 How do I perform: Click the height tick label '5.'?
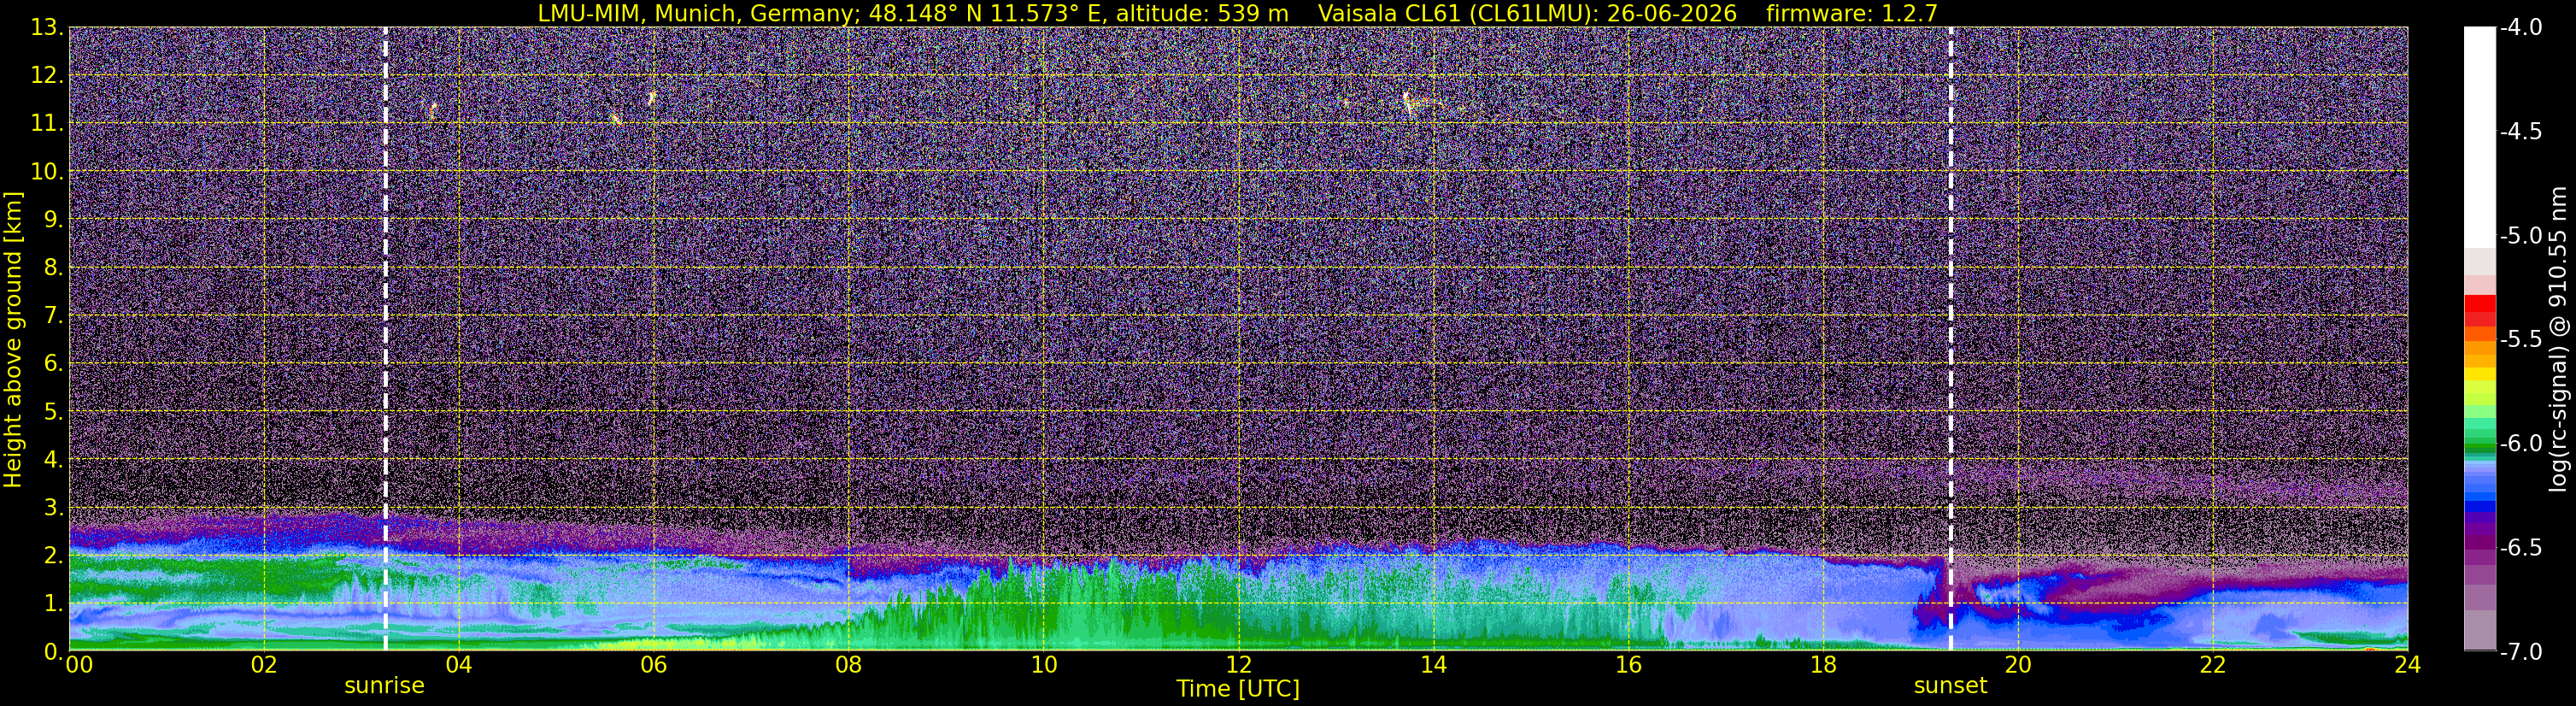pyautogui.click(x=54, y=411)
